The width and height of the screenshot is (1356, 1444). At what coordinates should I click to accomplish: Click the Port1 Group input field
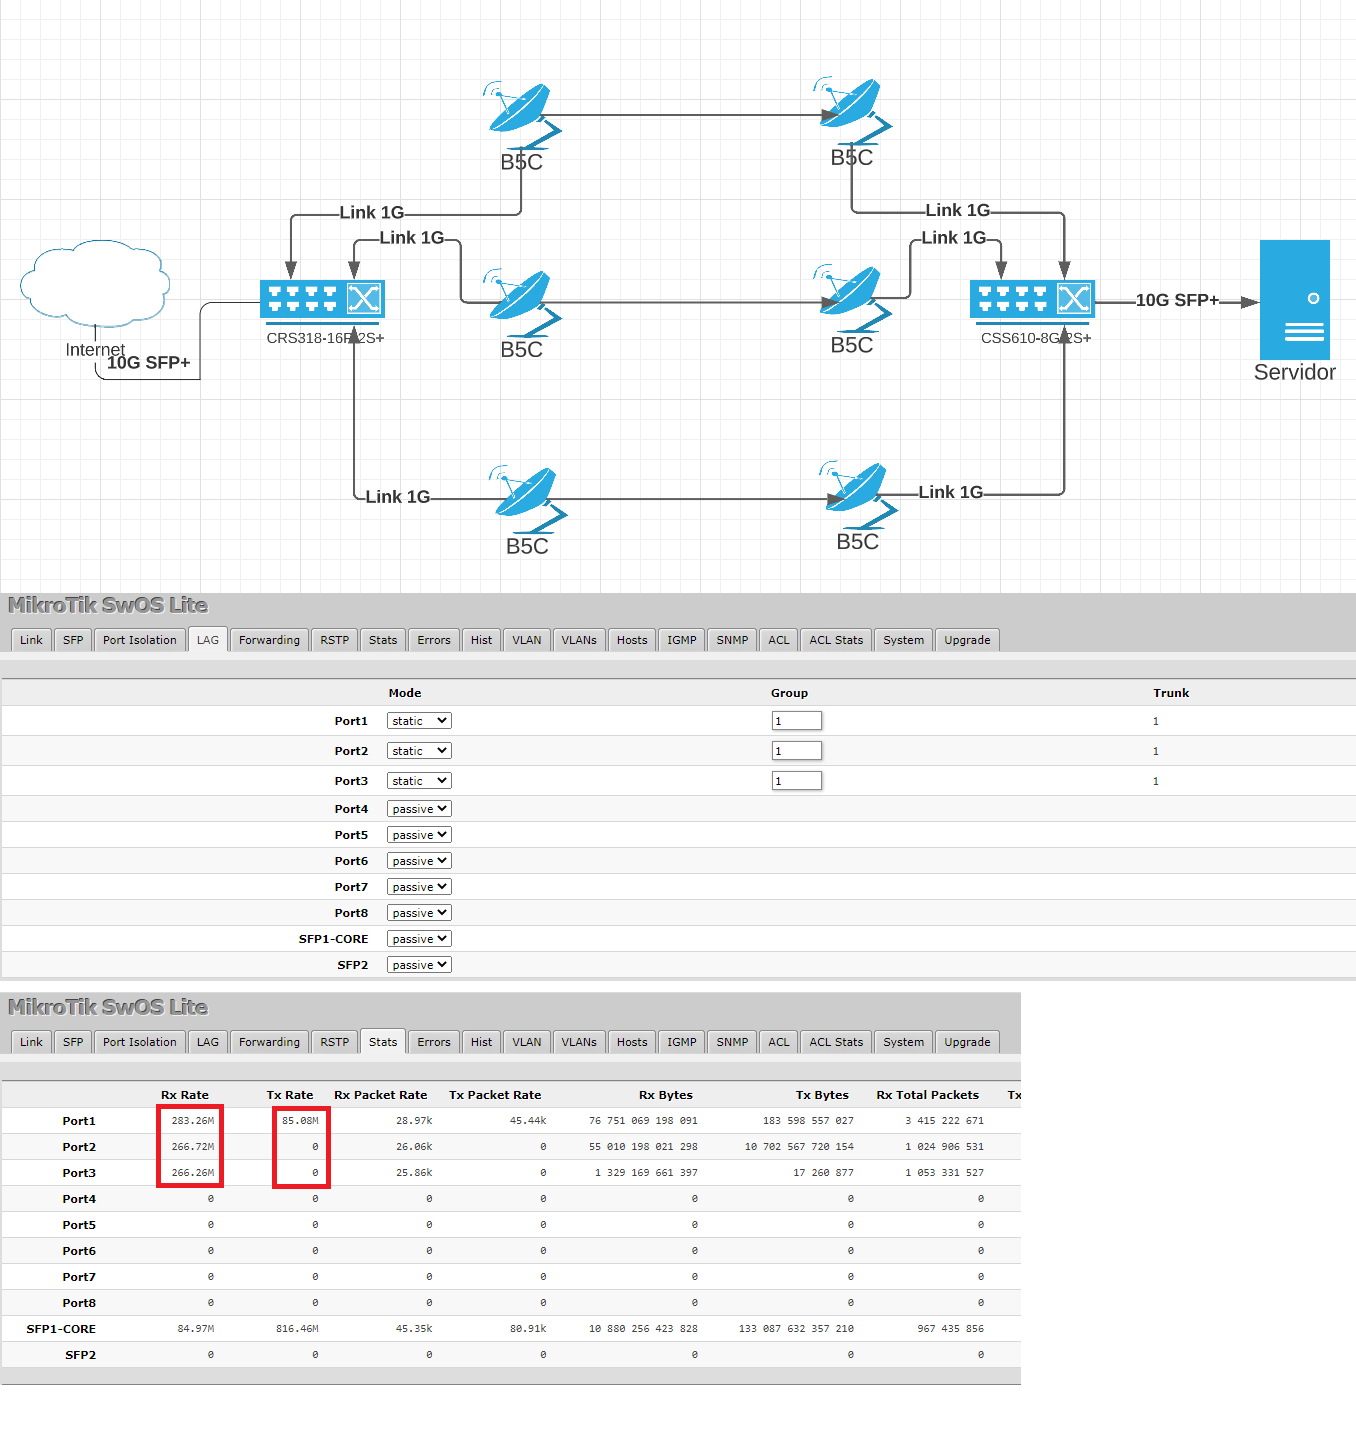(797, 721)
